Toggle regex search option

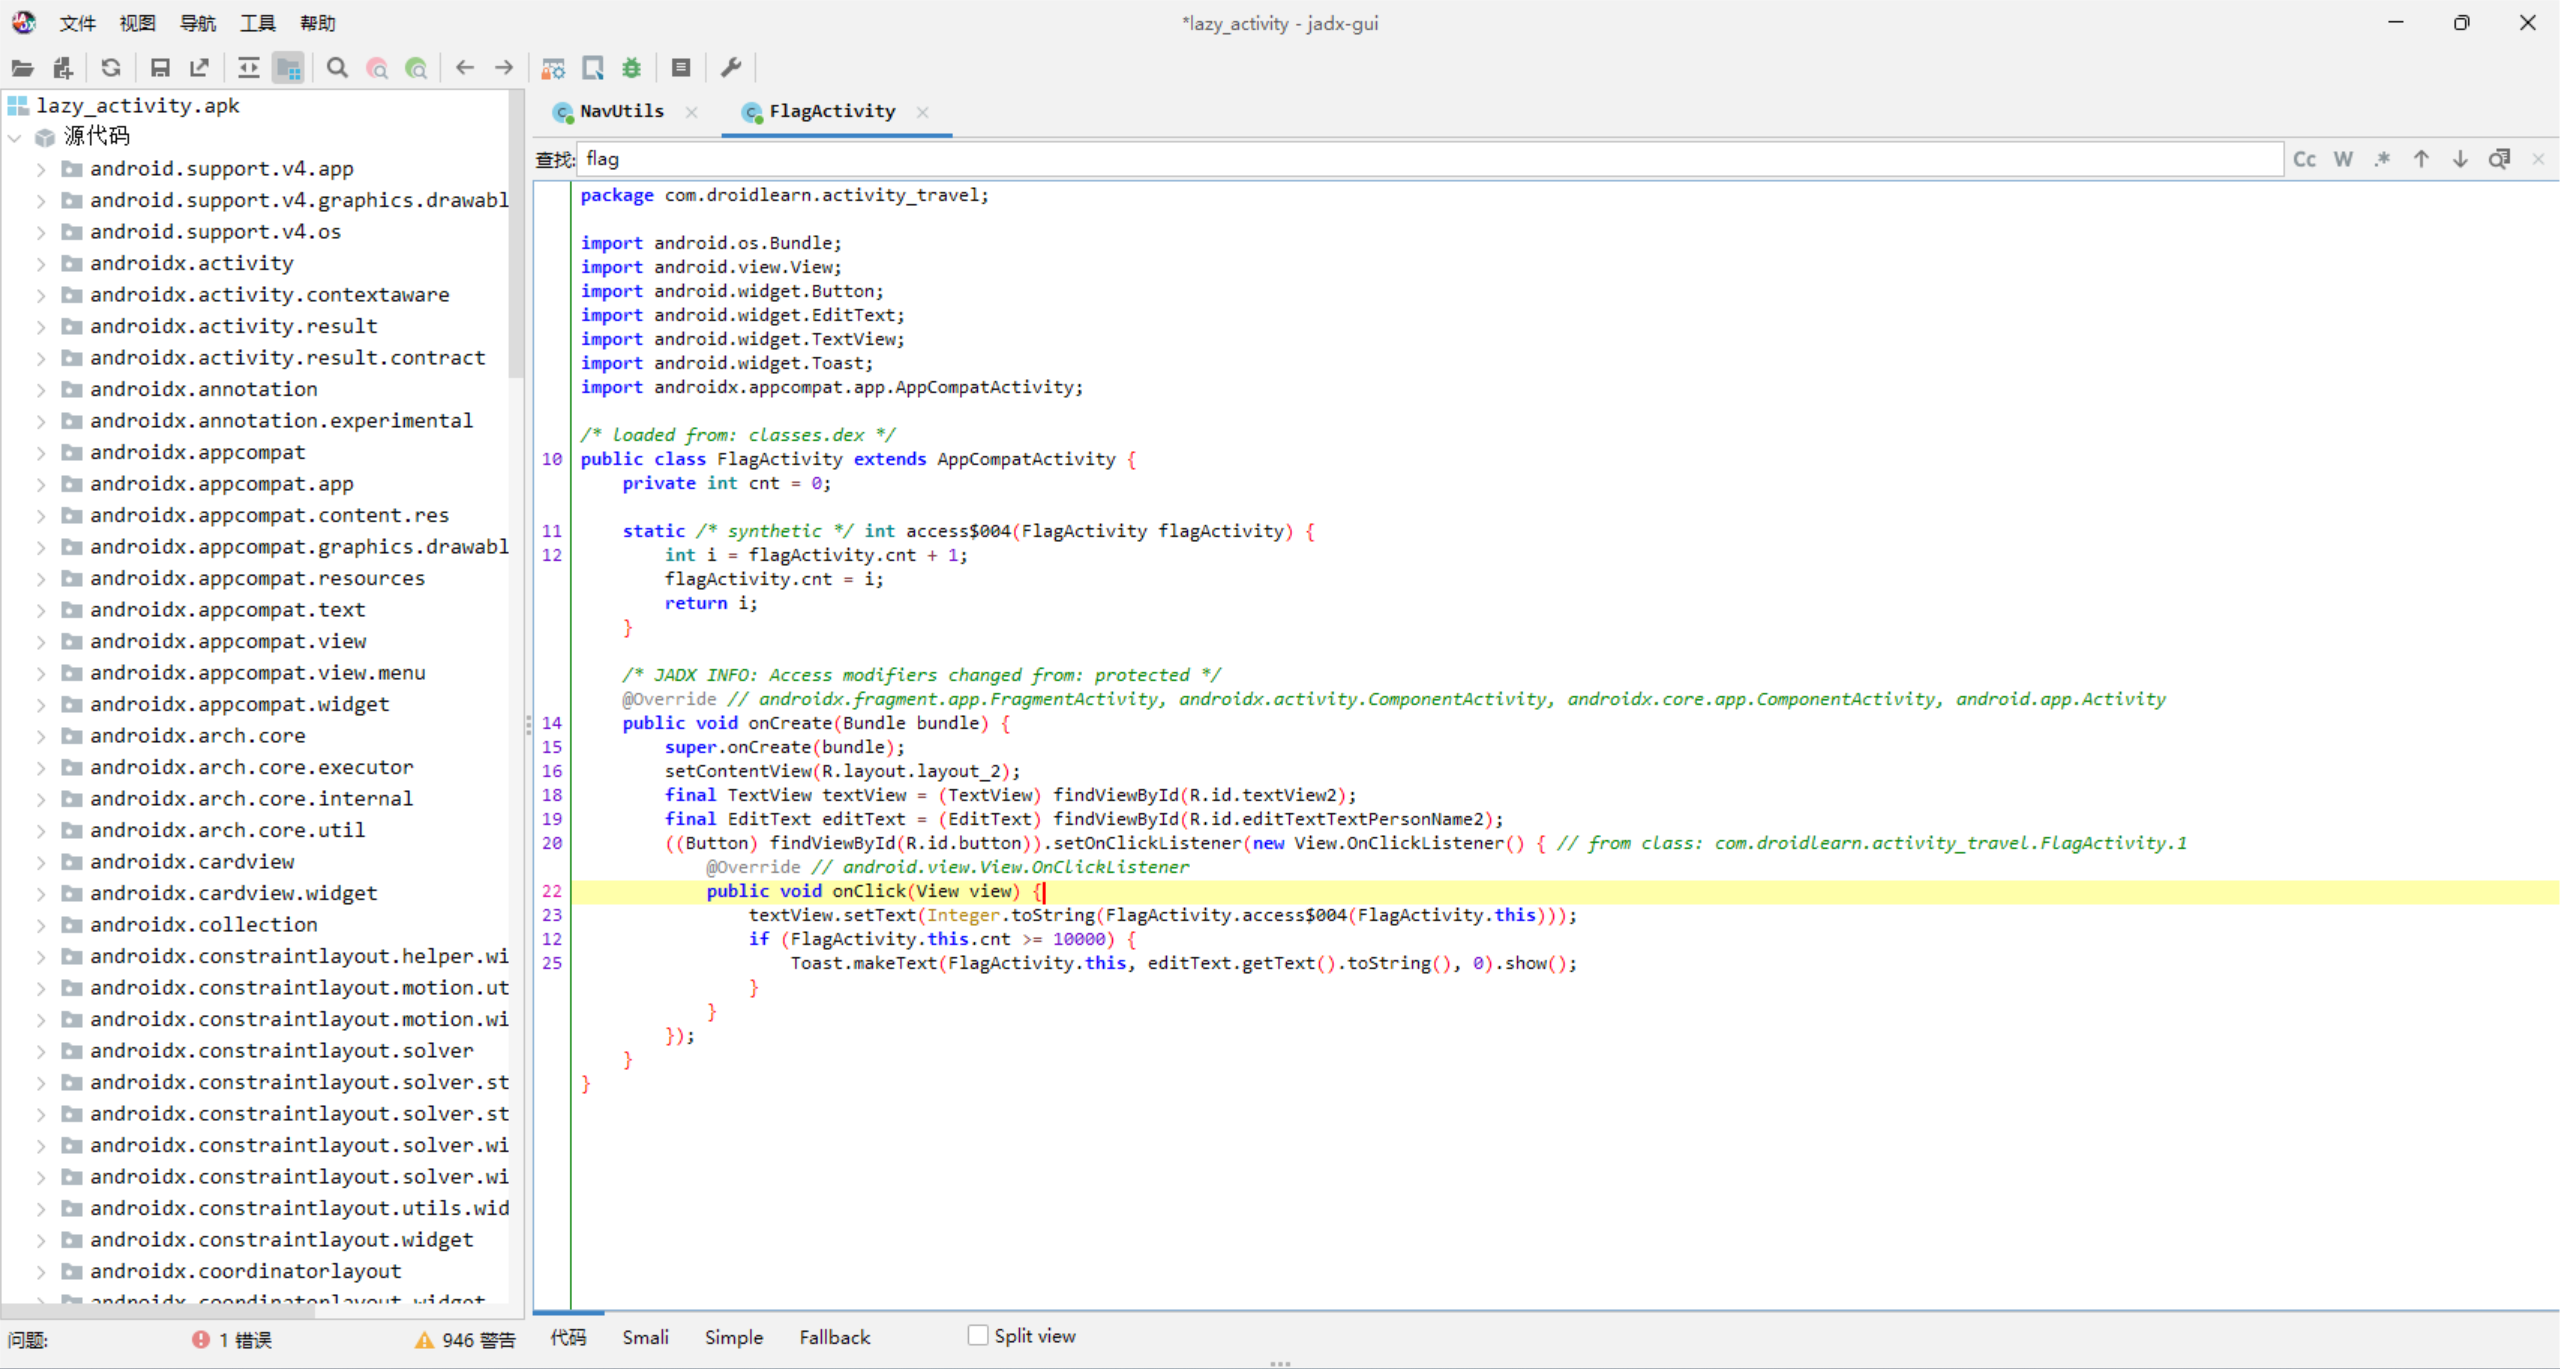click(2382, 159)
